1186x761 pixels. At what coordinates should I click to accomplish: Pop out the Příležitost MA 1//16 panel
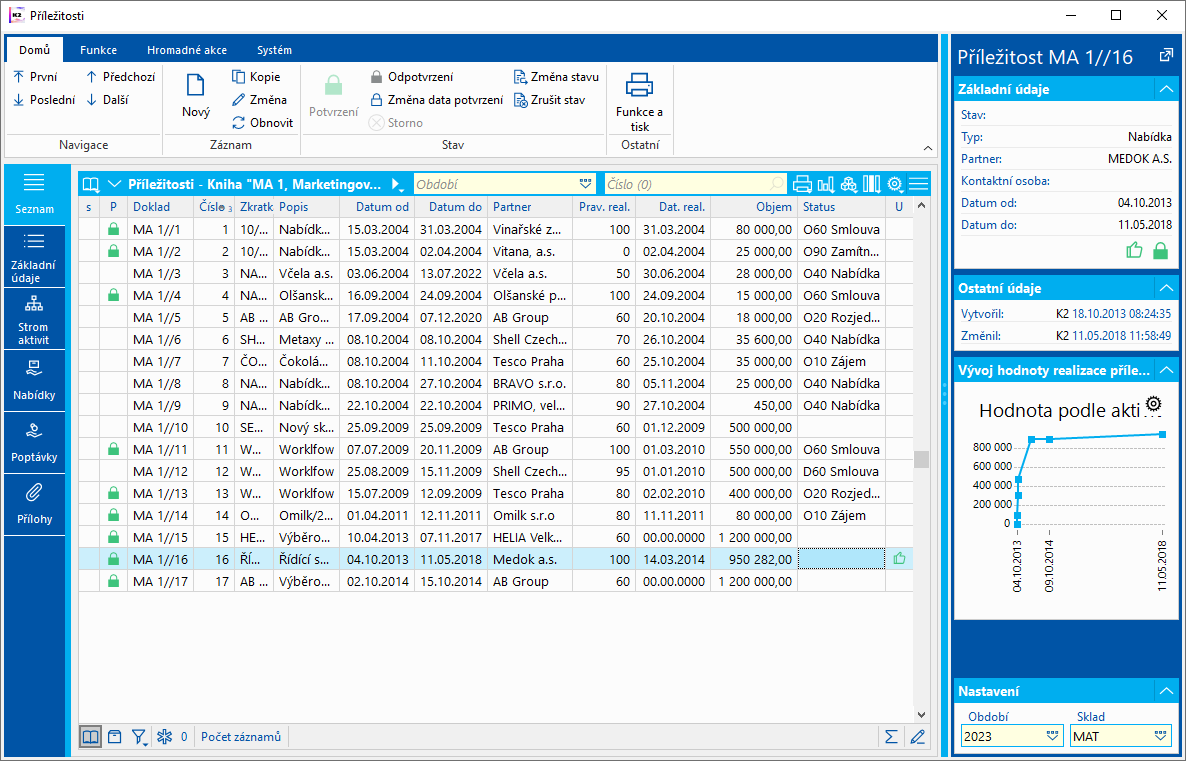click(x=1165, y=56)
